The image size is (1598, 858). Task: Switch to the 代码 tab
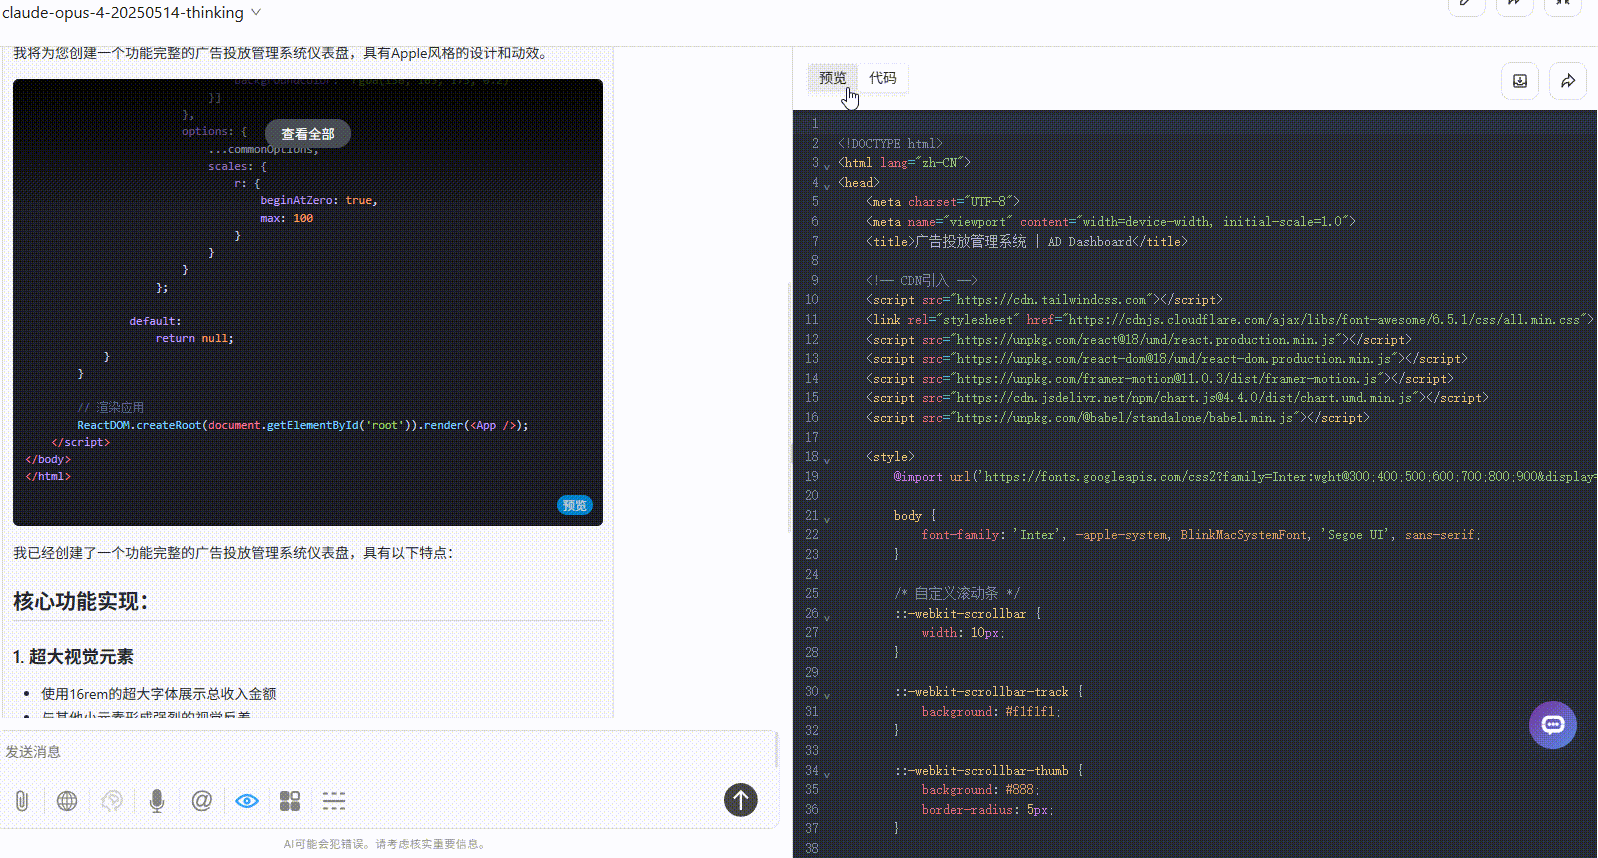[x=883, y=78]
